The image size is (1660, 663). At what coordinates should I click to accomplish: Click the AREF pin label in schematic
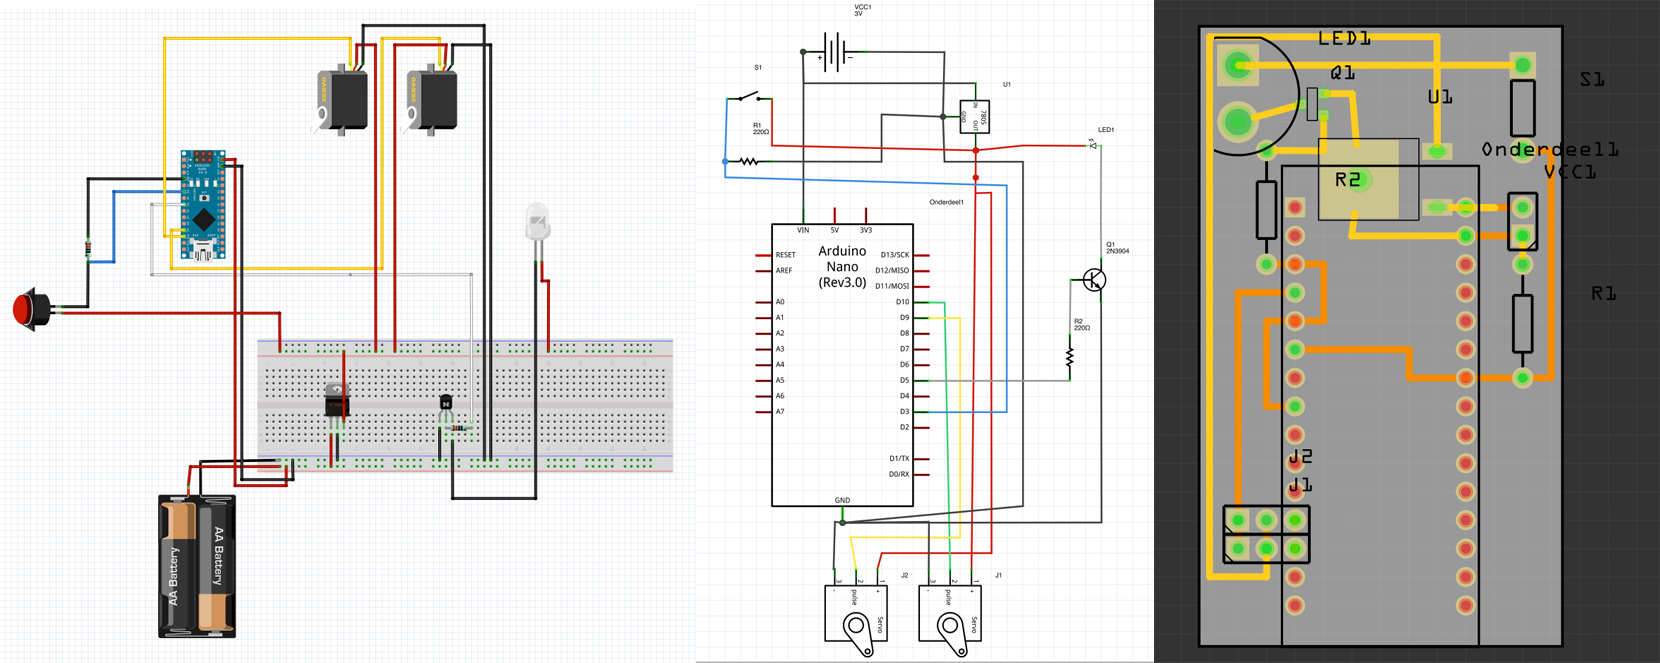pos(783,270)
